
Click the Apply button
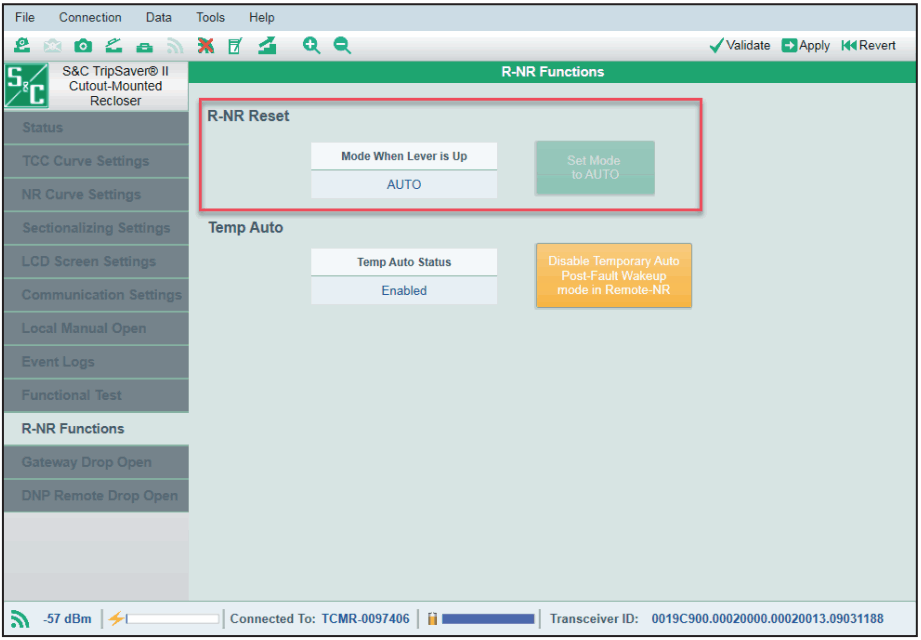[x=805, y=45]
